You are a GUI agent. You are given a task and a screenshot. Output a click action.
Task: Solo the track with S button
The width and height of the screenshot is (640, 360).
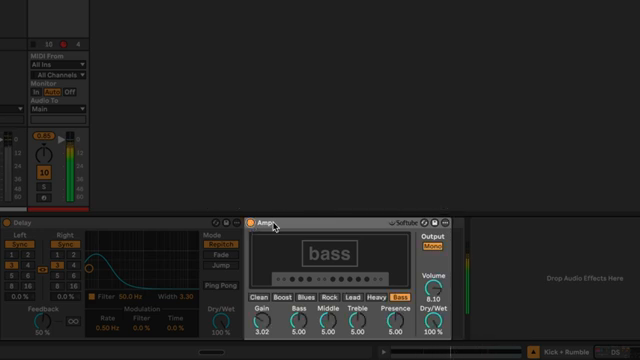coord(44,187)
